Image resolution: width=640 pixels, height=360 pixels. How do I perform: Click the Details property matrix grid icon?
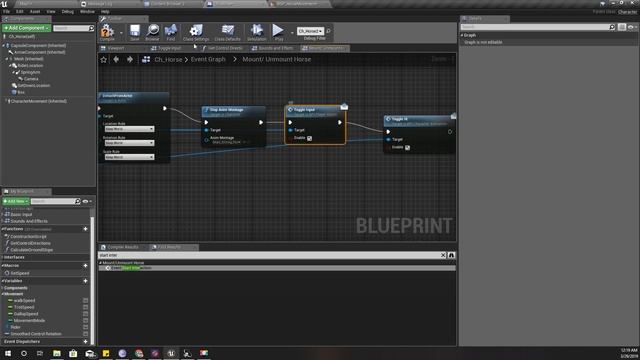point(622,27)
